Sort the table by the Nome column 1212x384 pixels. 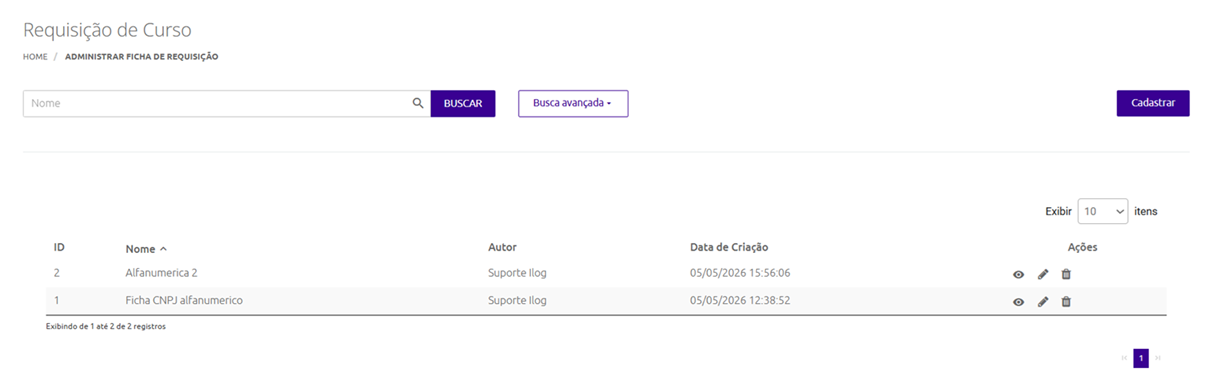[146, 249]
